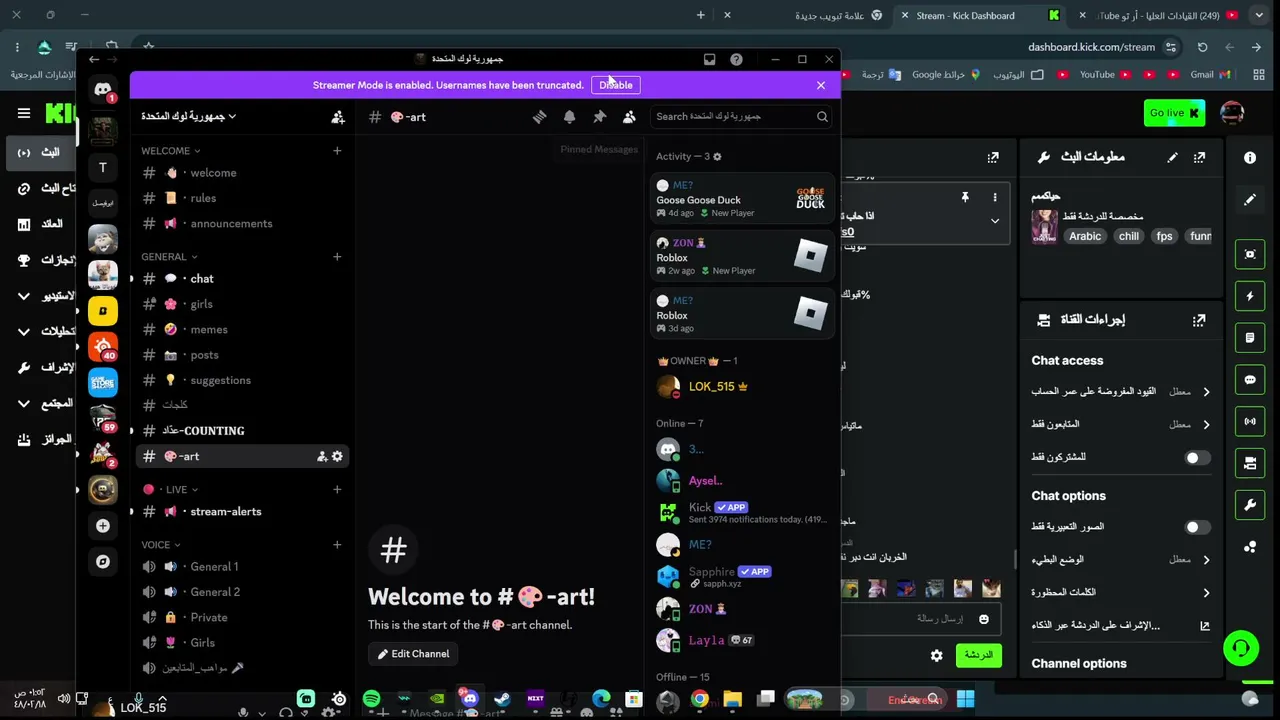Screen dimensions: 1280x720
Task: Collapse the WELCOME channel category
Action: click(x=170, y=151)
